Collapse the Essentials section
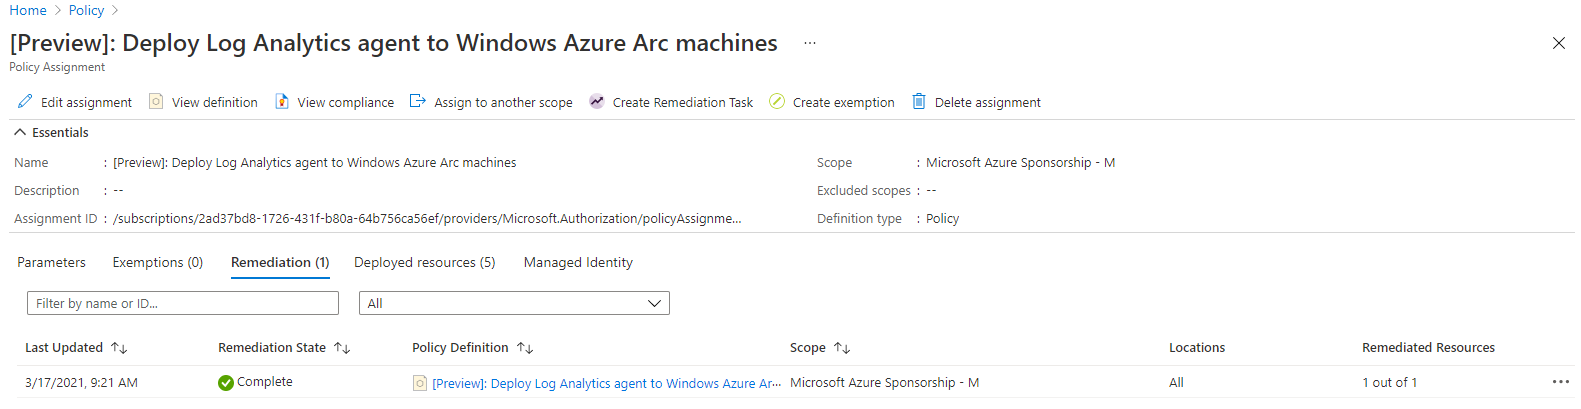This screenshot has width=1581, height=409. pyautogui.click(x=20, y=133)
